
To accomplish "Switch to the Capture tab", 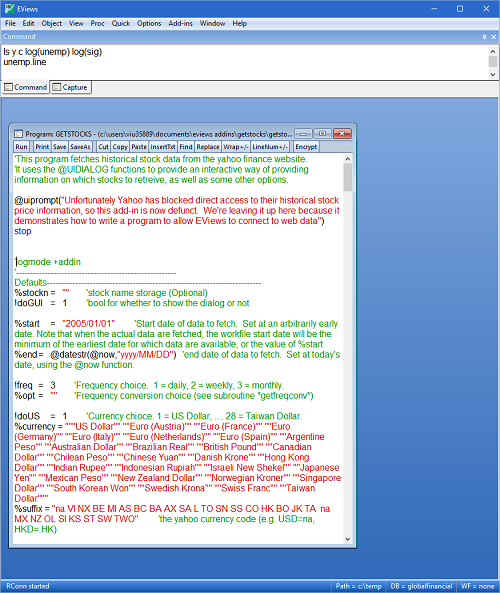I will click(x=71, y=87).
